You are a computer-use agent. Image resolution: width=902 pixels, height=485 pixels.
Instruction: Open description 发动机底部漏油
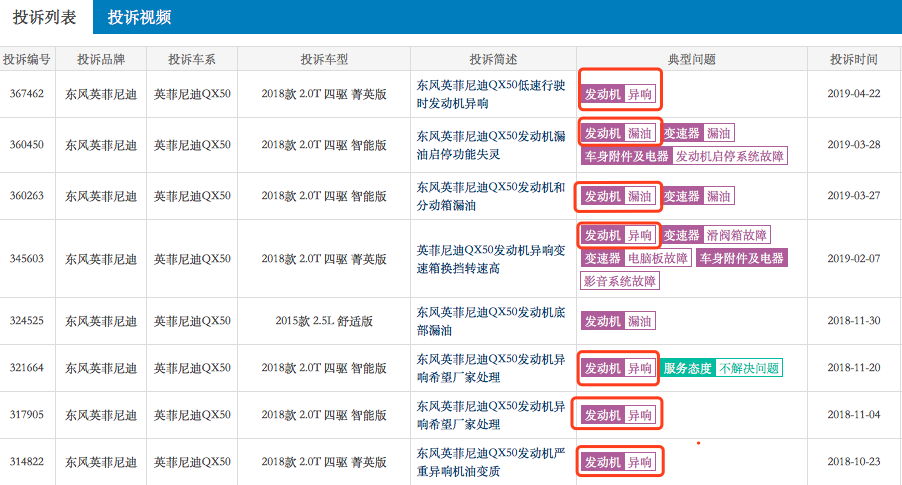click(x=491, y=321)
